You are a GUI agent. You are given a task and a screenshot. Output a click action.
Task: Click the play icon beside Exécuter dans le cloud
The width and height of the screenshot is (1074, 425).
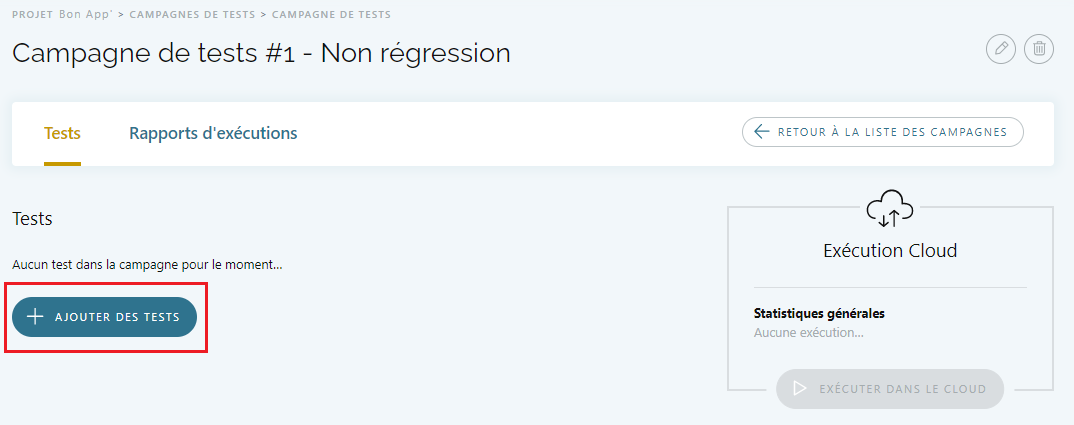pyautogui.click(x=799, y=389)
